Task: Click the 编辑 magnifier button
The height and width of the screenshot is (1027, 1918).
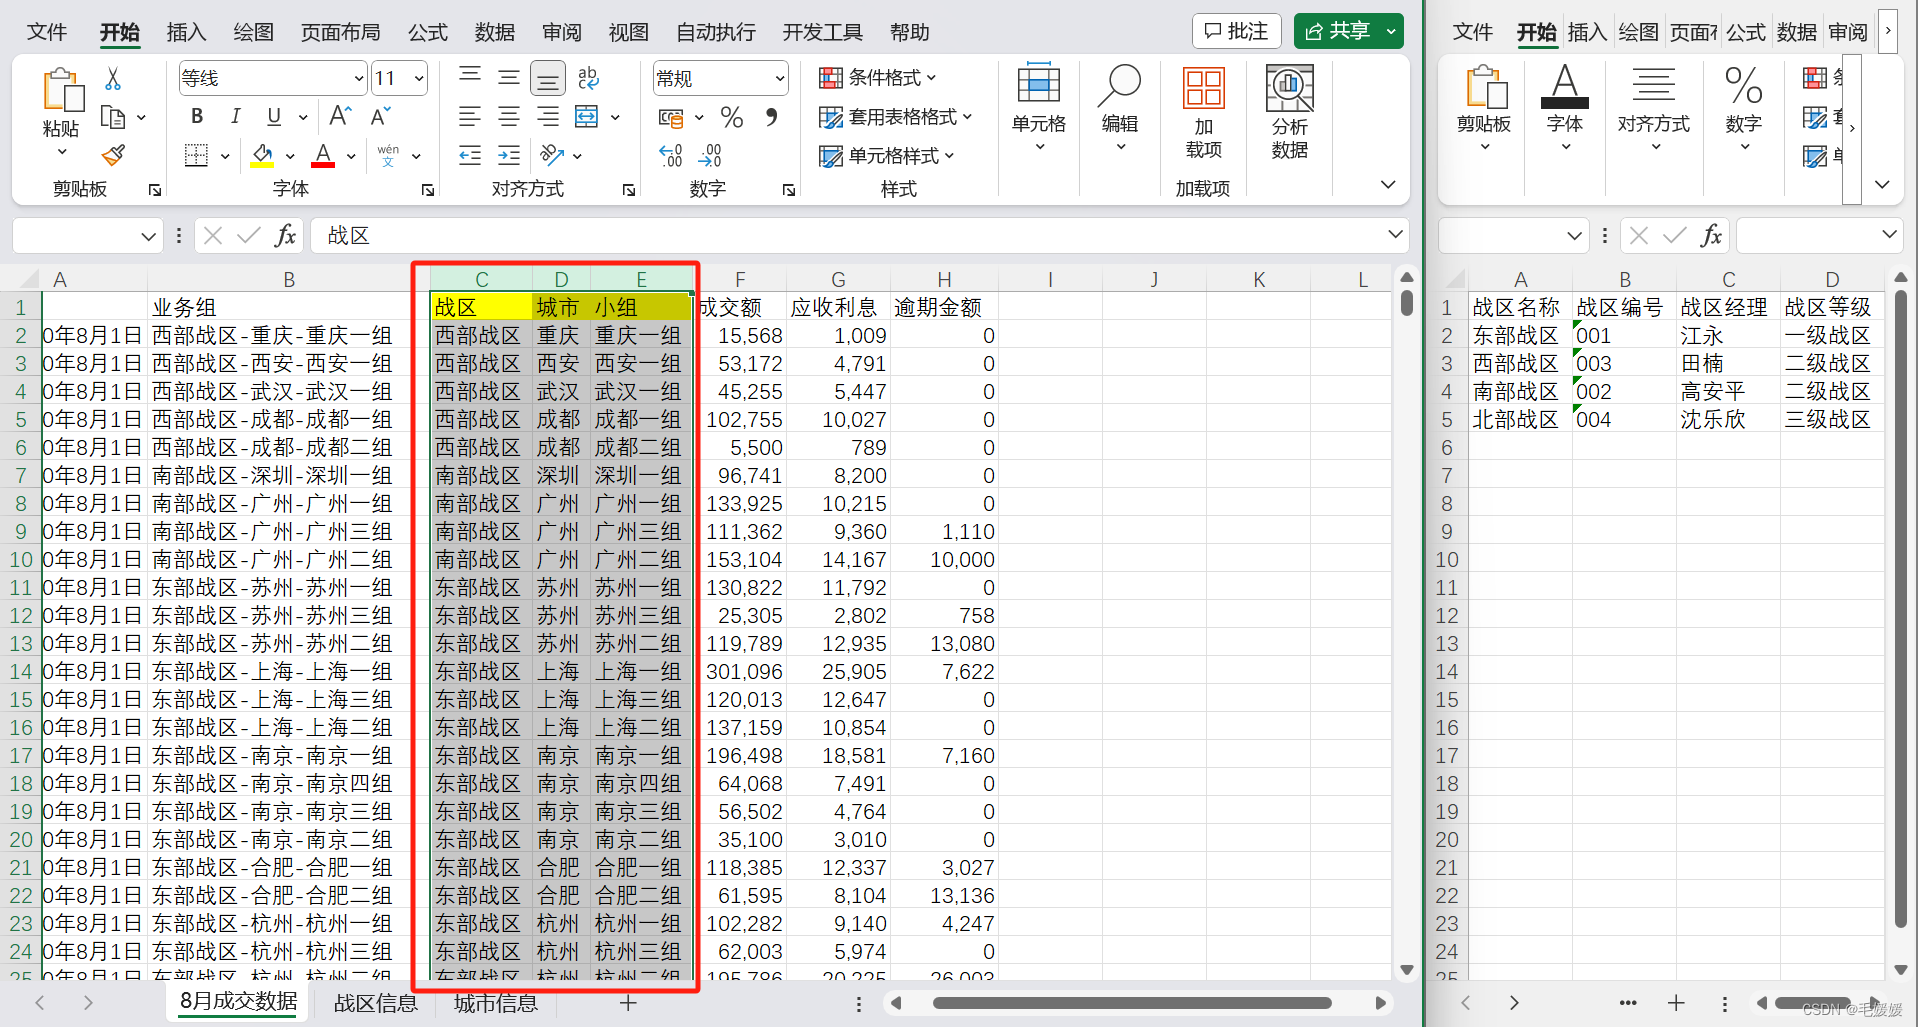Action: pyautogui.click(x=1119, y=108)
